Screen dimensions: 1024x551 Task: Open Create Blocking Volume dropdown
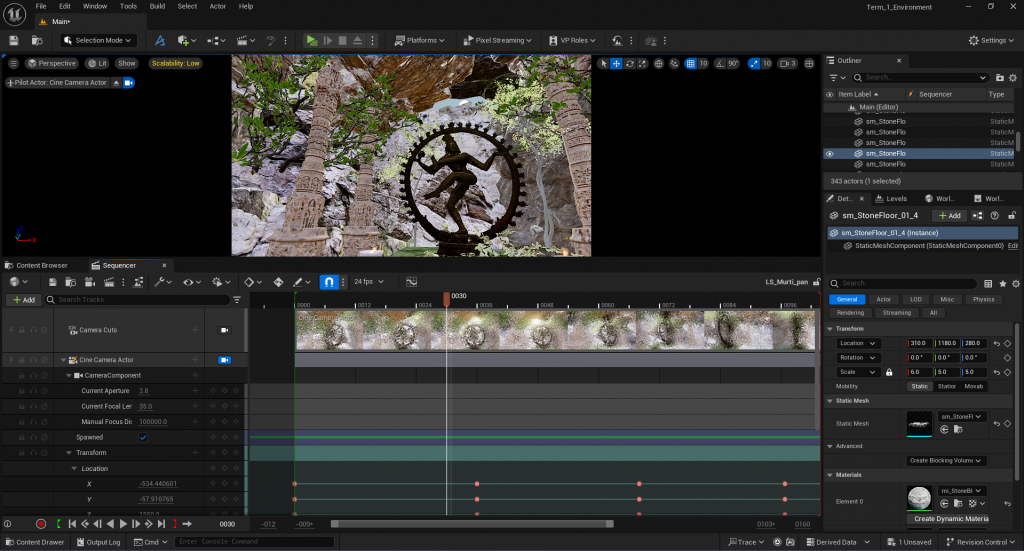point(946,461)
